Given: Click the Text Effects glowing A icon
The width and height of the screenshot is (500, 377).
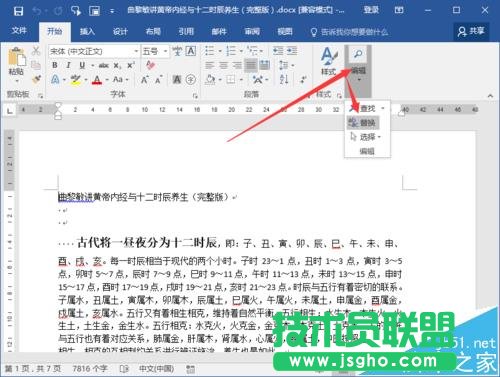Looking at the screenshot, I should pos(55,79).
